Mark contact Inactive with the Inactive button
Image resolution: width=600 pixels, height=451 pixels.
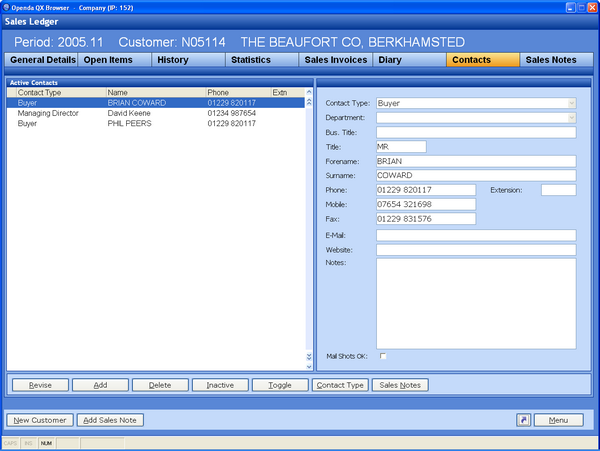tap(220, 385)
